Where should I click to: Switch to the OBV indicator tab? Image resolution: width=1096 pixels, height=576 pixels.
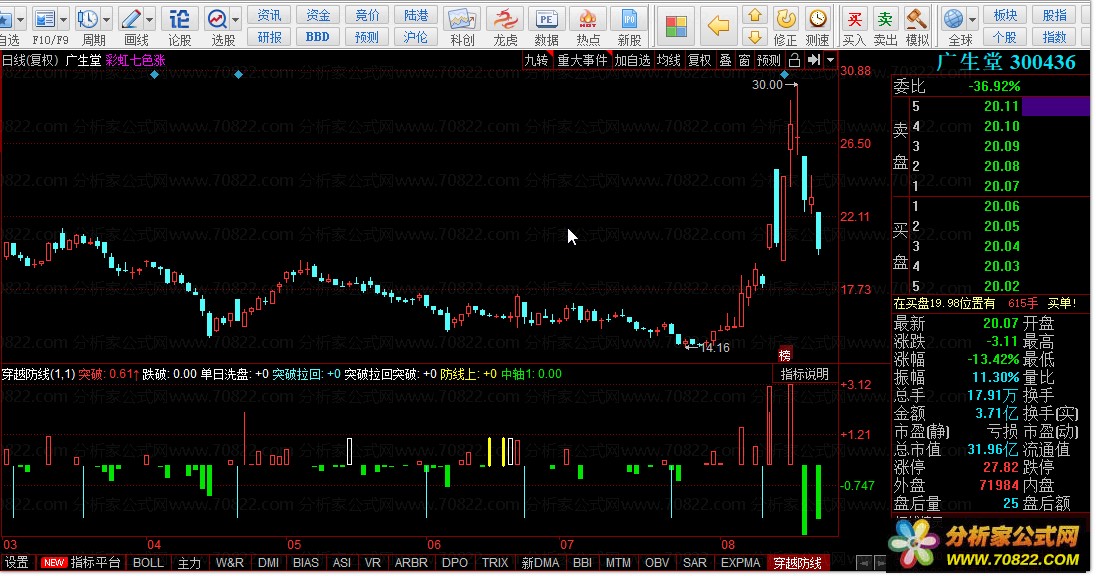(x=657, y=563)
